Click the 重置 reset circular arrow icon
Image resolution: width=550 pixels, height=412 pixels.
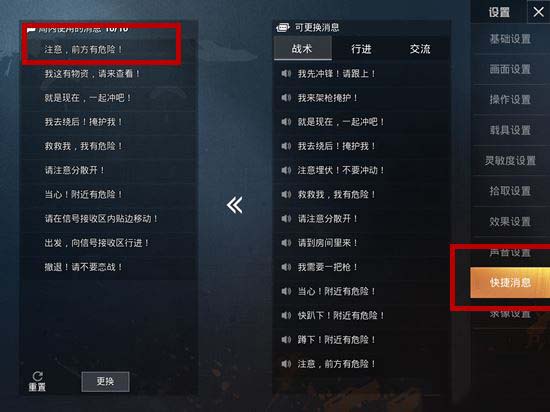coord(38,377)
